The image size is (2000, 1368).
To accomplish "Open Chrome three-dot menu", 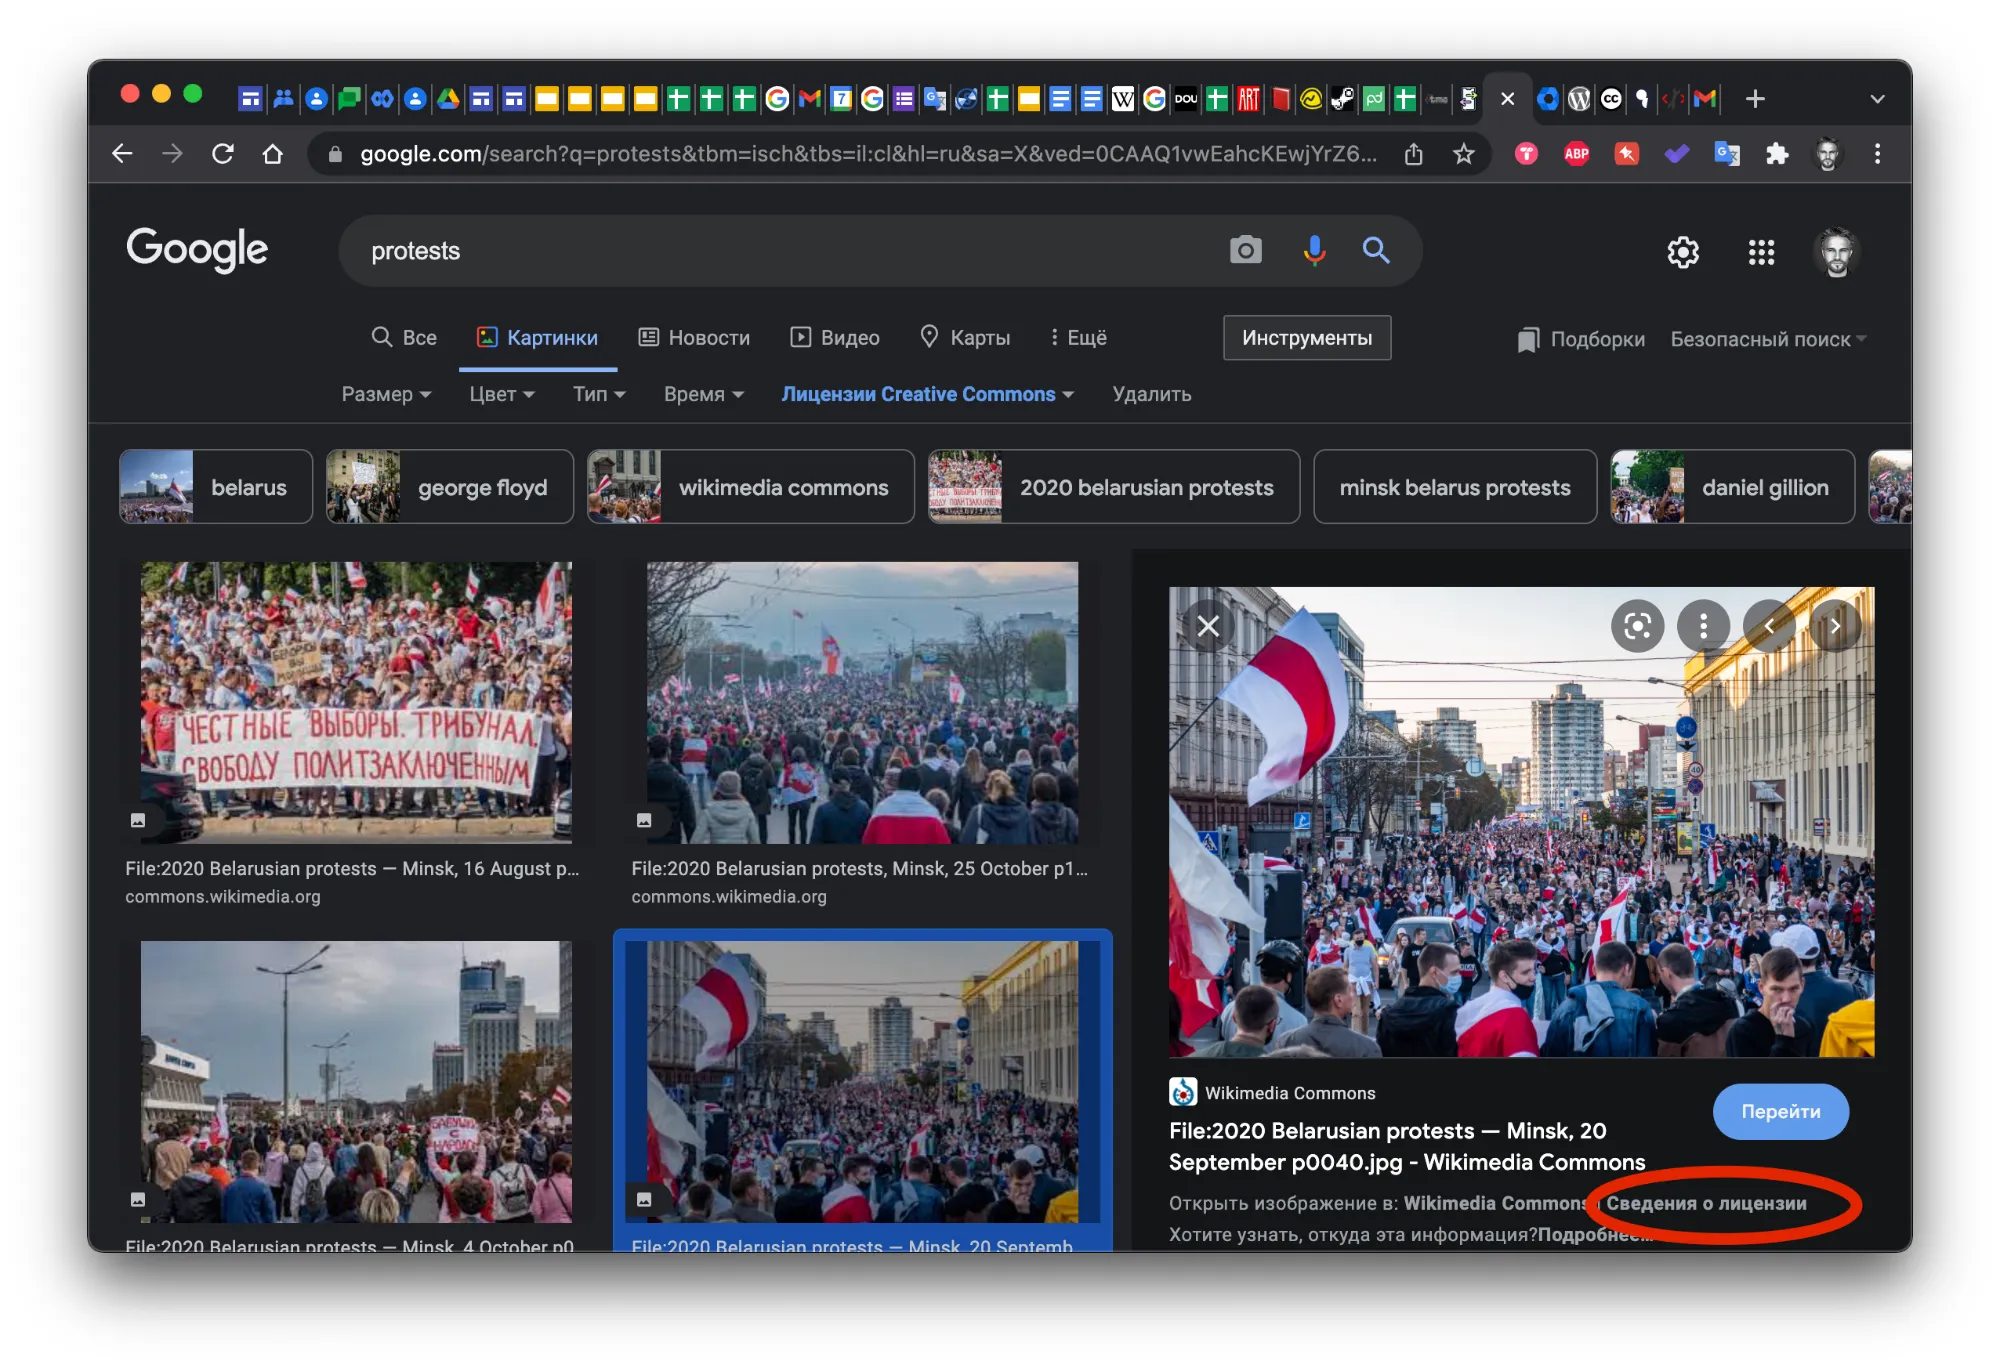I will (x=1877, y=154).
